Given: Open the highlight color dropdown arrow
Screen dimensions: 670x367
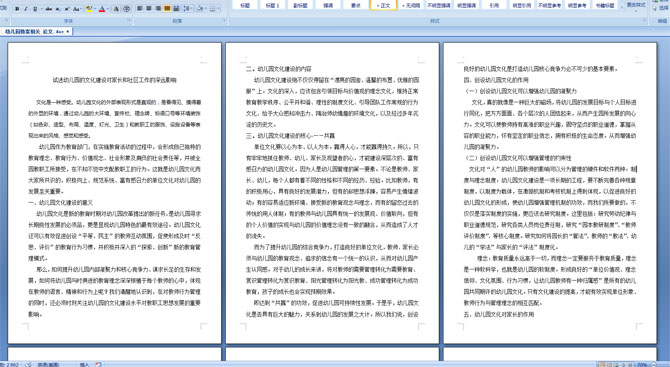Looking at the screenshot, I should [x=94, y=9].
